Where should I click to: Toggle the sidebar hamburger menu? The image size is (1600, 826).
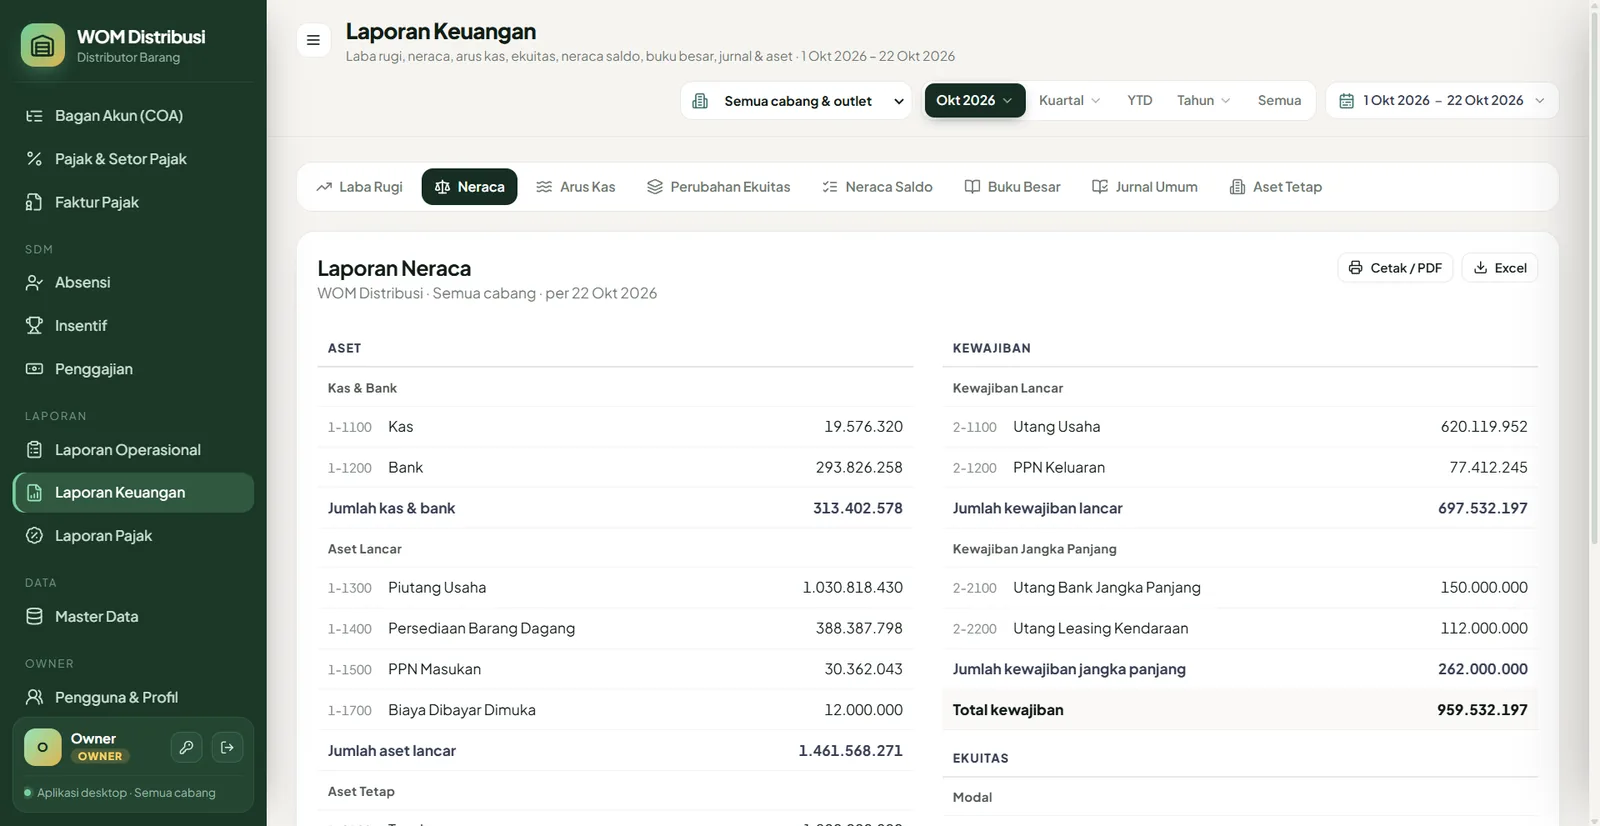point(313,40)
